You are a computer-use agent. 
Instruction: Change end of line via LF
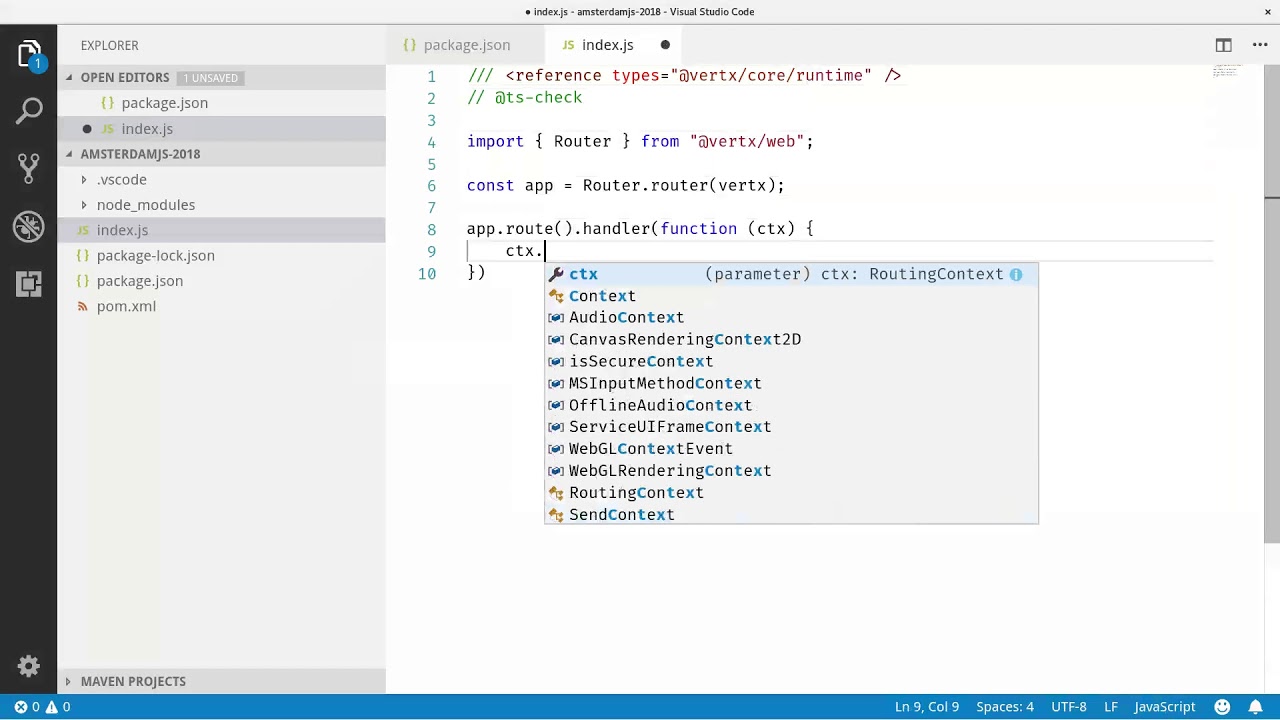tap(1110, 707)
